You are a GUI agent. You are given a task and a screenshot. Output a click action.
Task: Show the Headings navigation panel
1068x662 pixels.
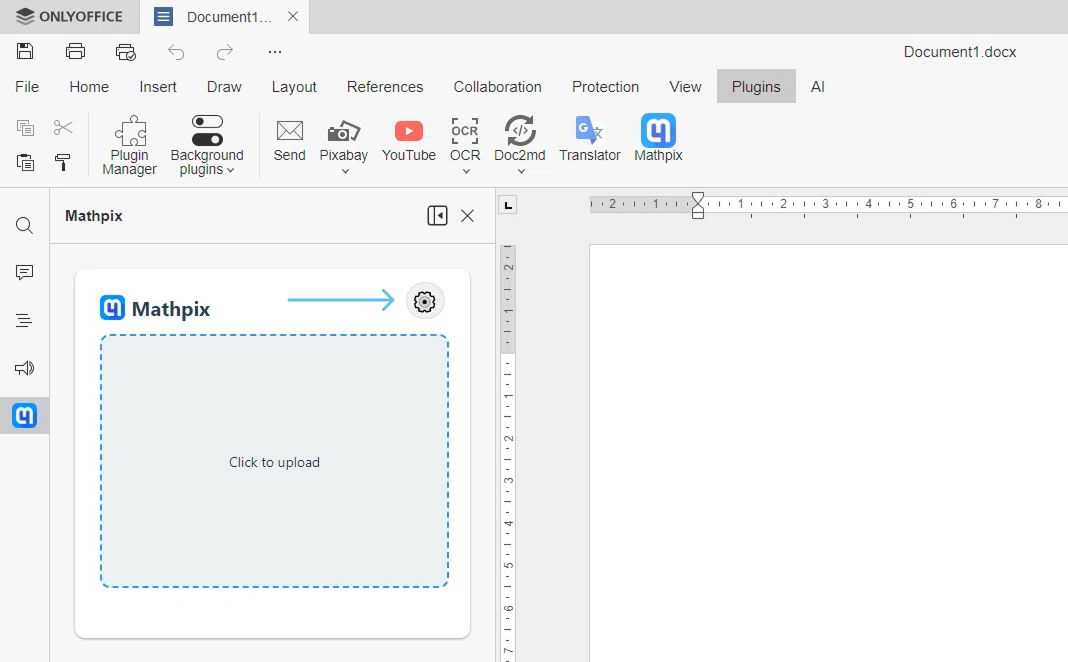(25, 321)
